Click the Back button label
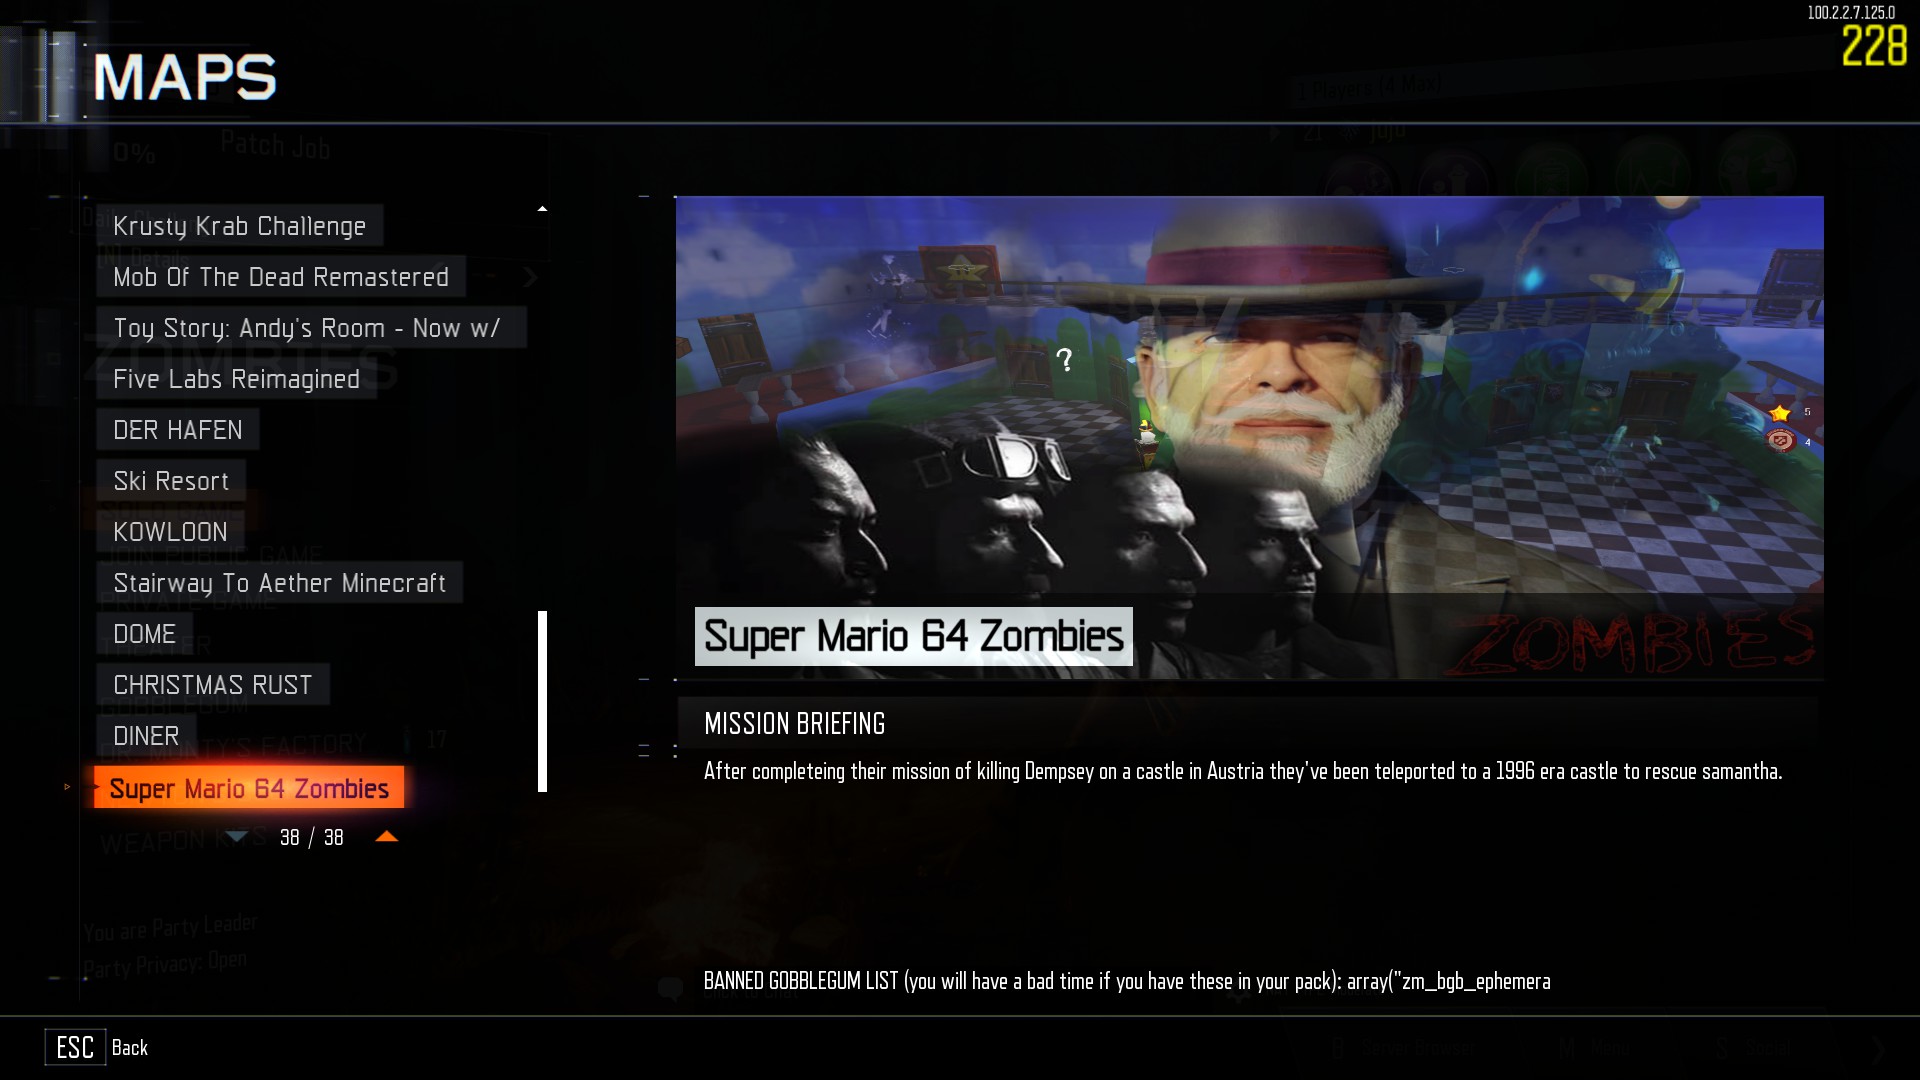The height and width of the screenshot is (1080, 1920). point(130,1047)
